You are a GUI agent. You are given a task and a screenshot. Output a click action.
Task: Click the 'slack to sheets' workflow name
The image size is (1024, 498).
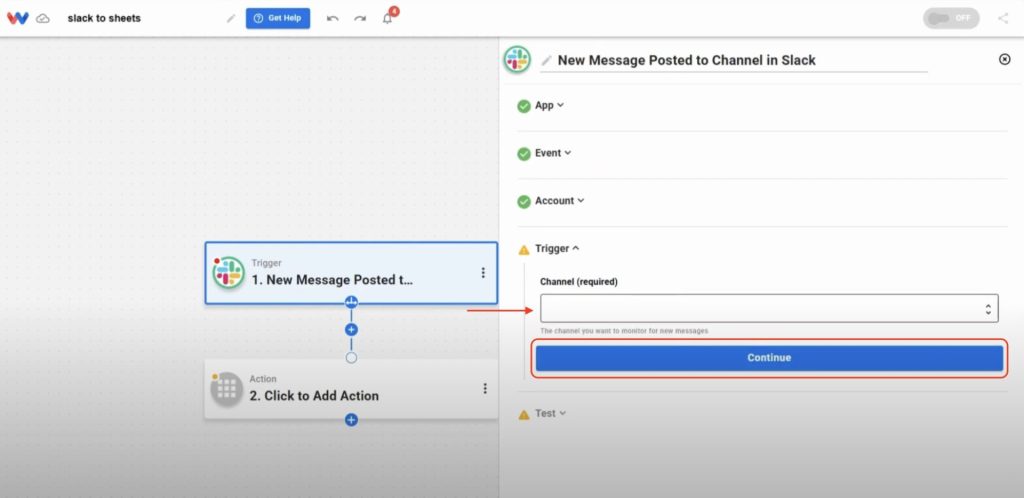point(104,18)
